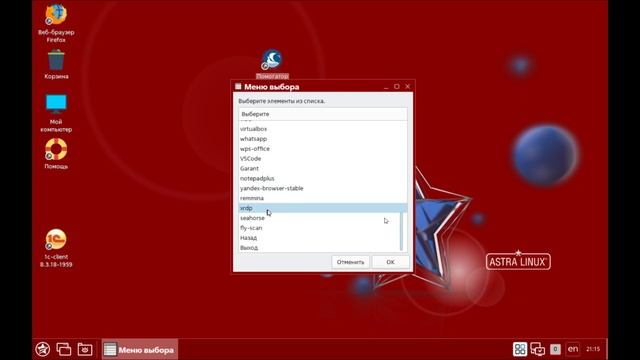
Task: Click the notification counter tray icon
Action: [555, 349]
